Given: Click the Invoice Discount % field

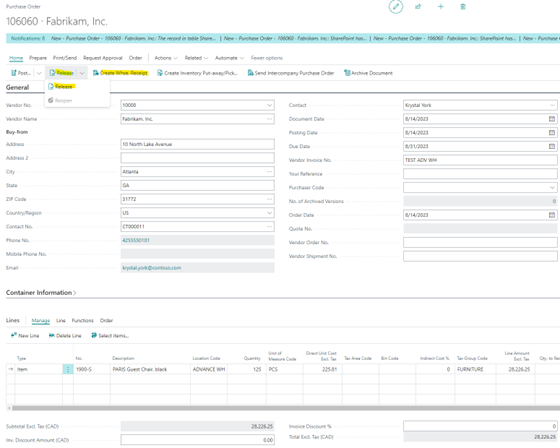Looking at the screenshot, I should point(480,426).
